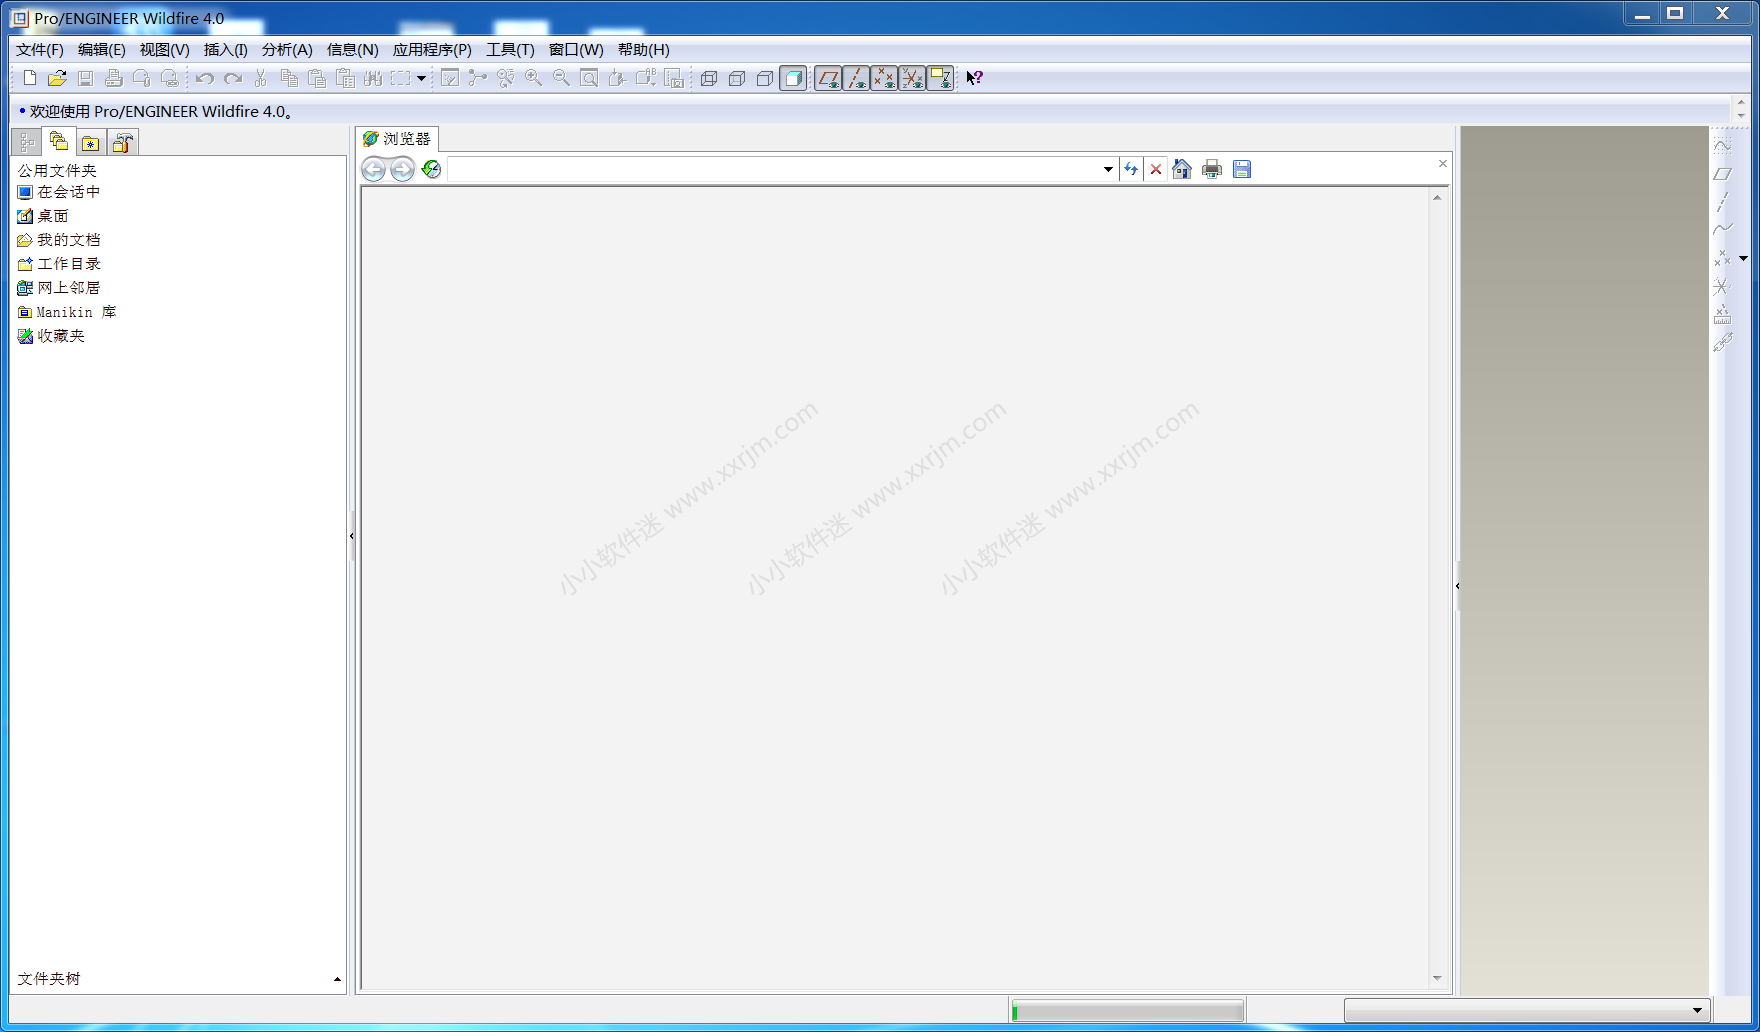Click the Undo arrow in the toolbar
Screen dimensions: 1760x1032
click(205, 78)
